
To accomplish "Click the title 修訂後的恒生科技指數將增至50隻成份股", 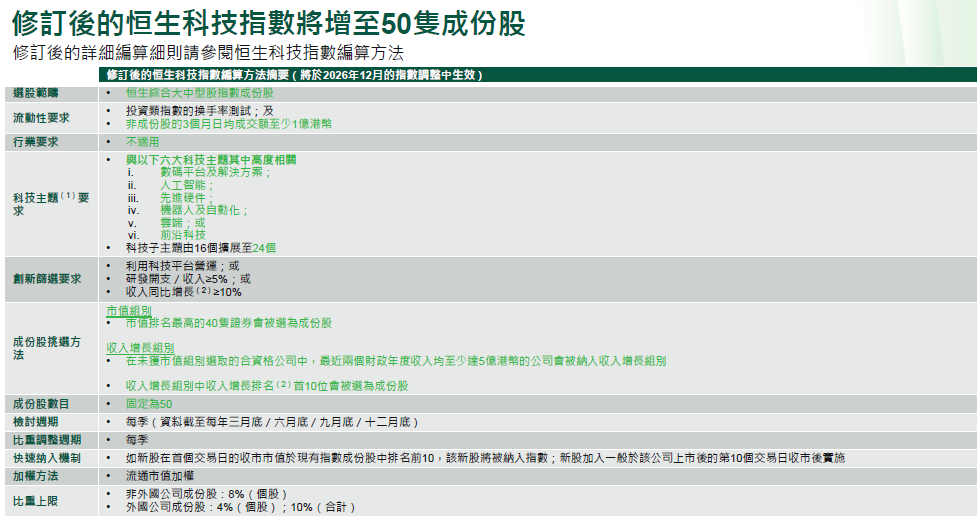I will (269, 23).
